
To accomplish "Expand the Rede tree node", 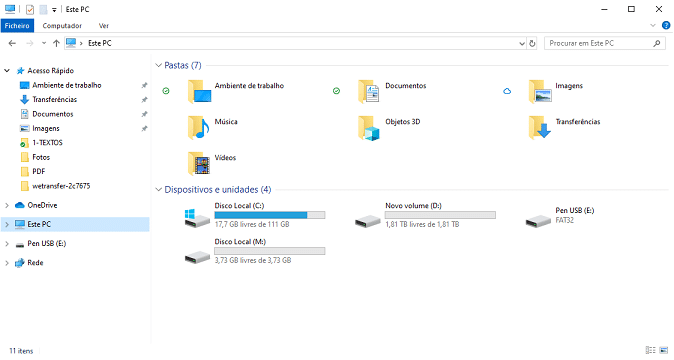I will point(7,263).
